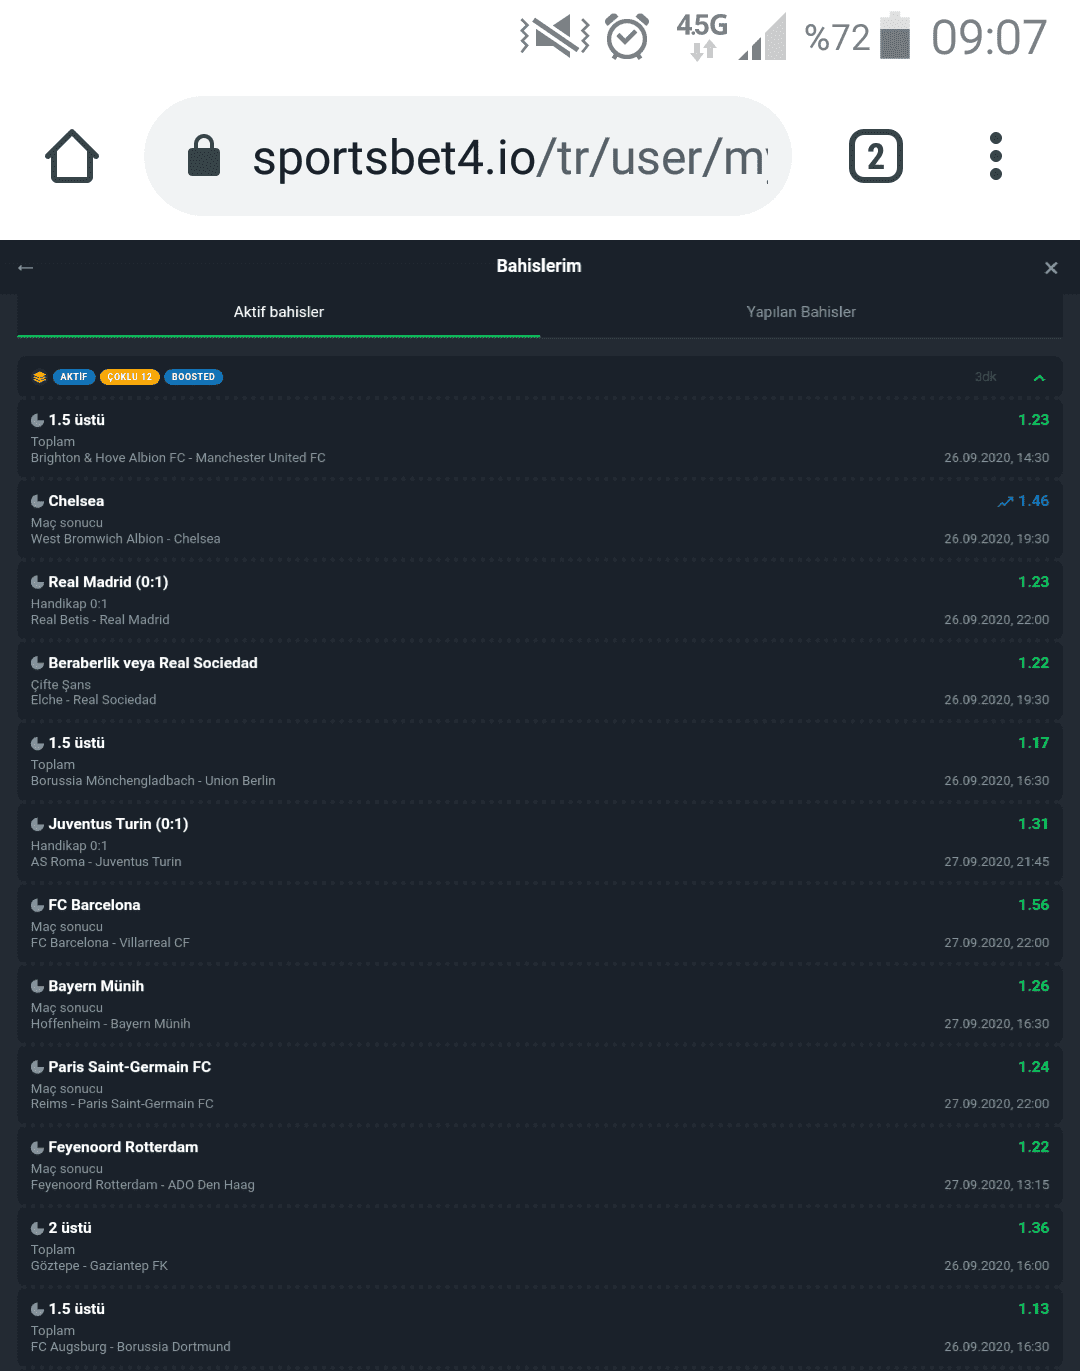The width and height of the screenshot is (1080, 1371).
Task: Open the browser tab switcher showing 2
Action: pyautogui.click(x=876, y=157)
